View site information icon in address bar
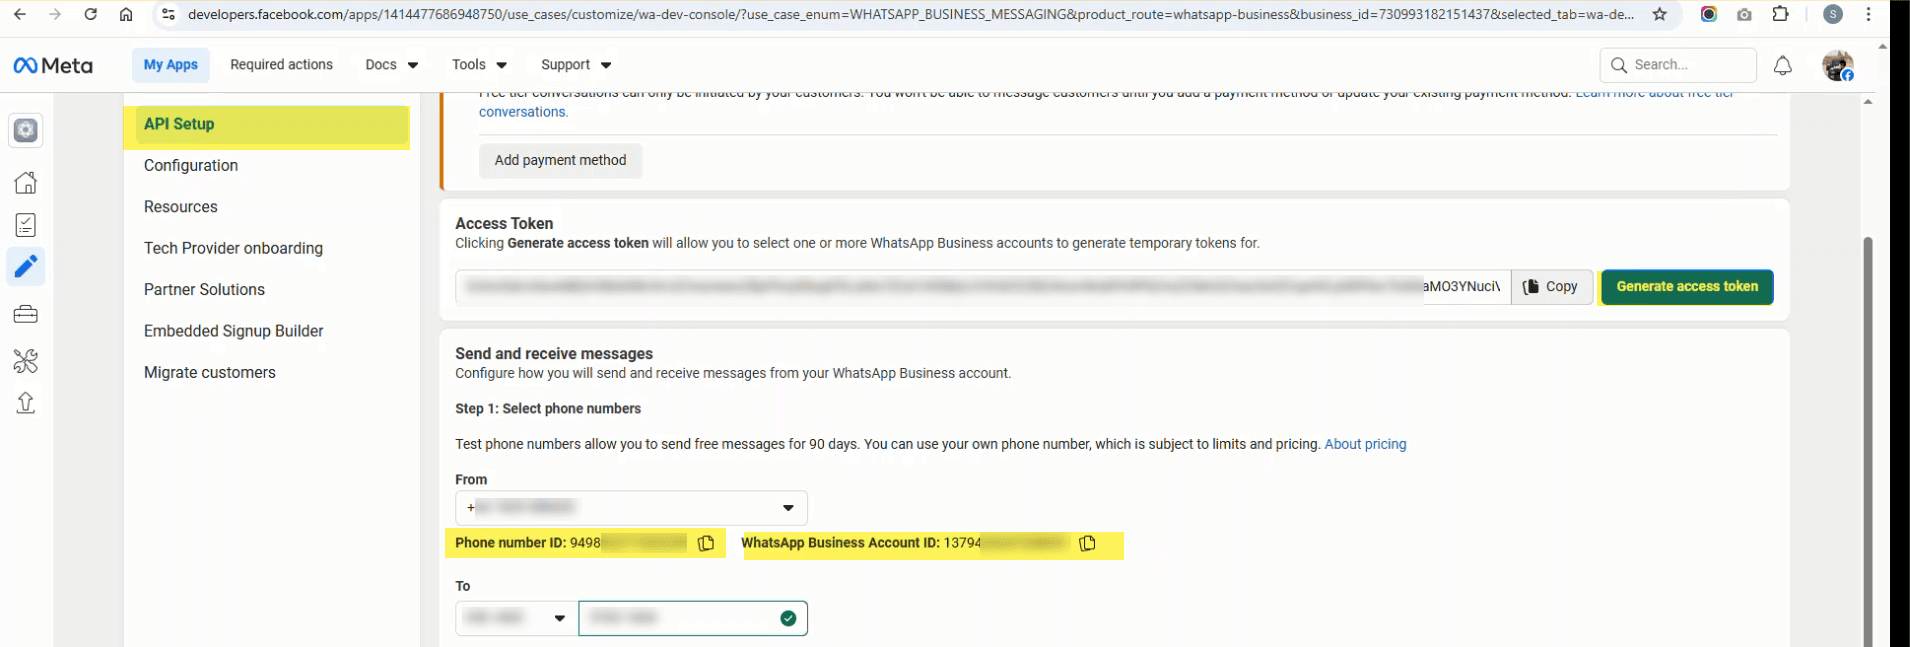Screen dimensions: 1910x647 coord(168,14)
